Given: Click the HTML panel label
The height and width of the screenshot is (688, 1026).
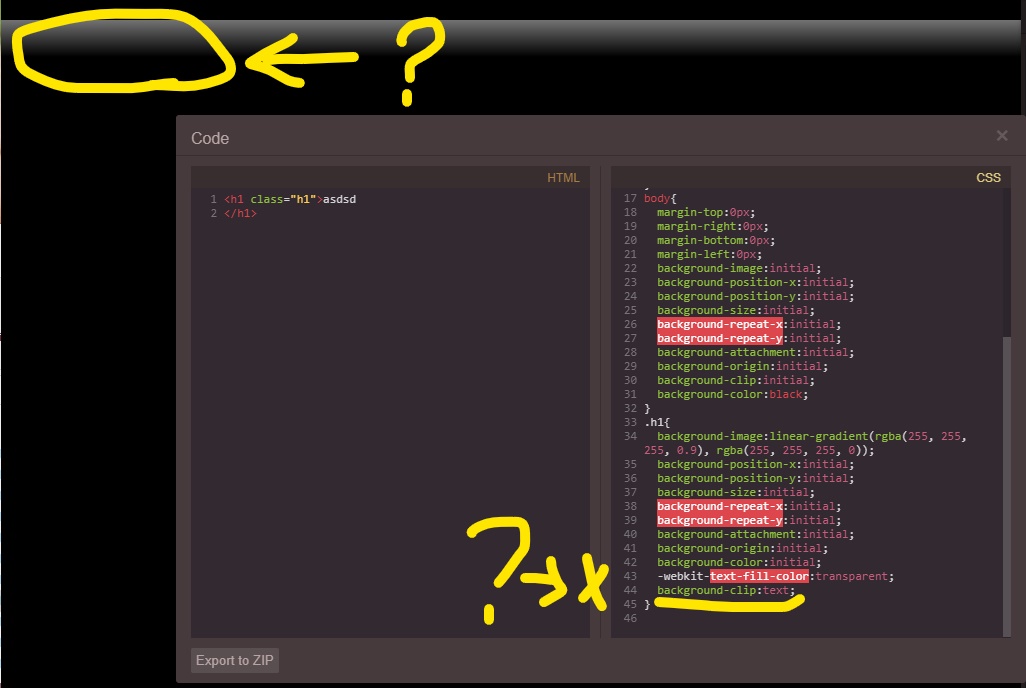Looking at the screenshot, I should pos(563,177).
